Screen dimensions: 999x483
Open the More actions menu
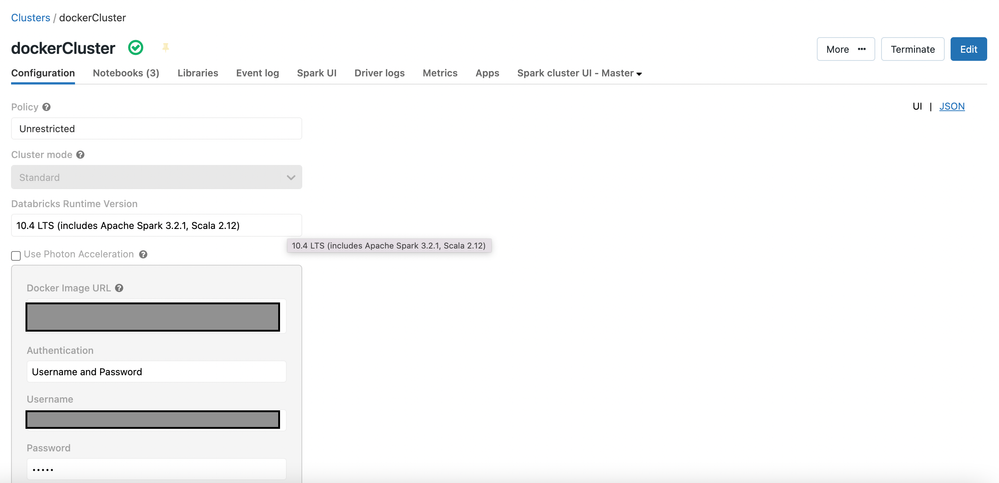pos(845,49)
